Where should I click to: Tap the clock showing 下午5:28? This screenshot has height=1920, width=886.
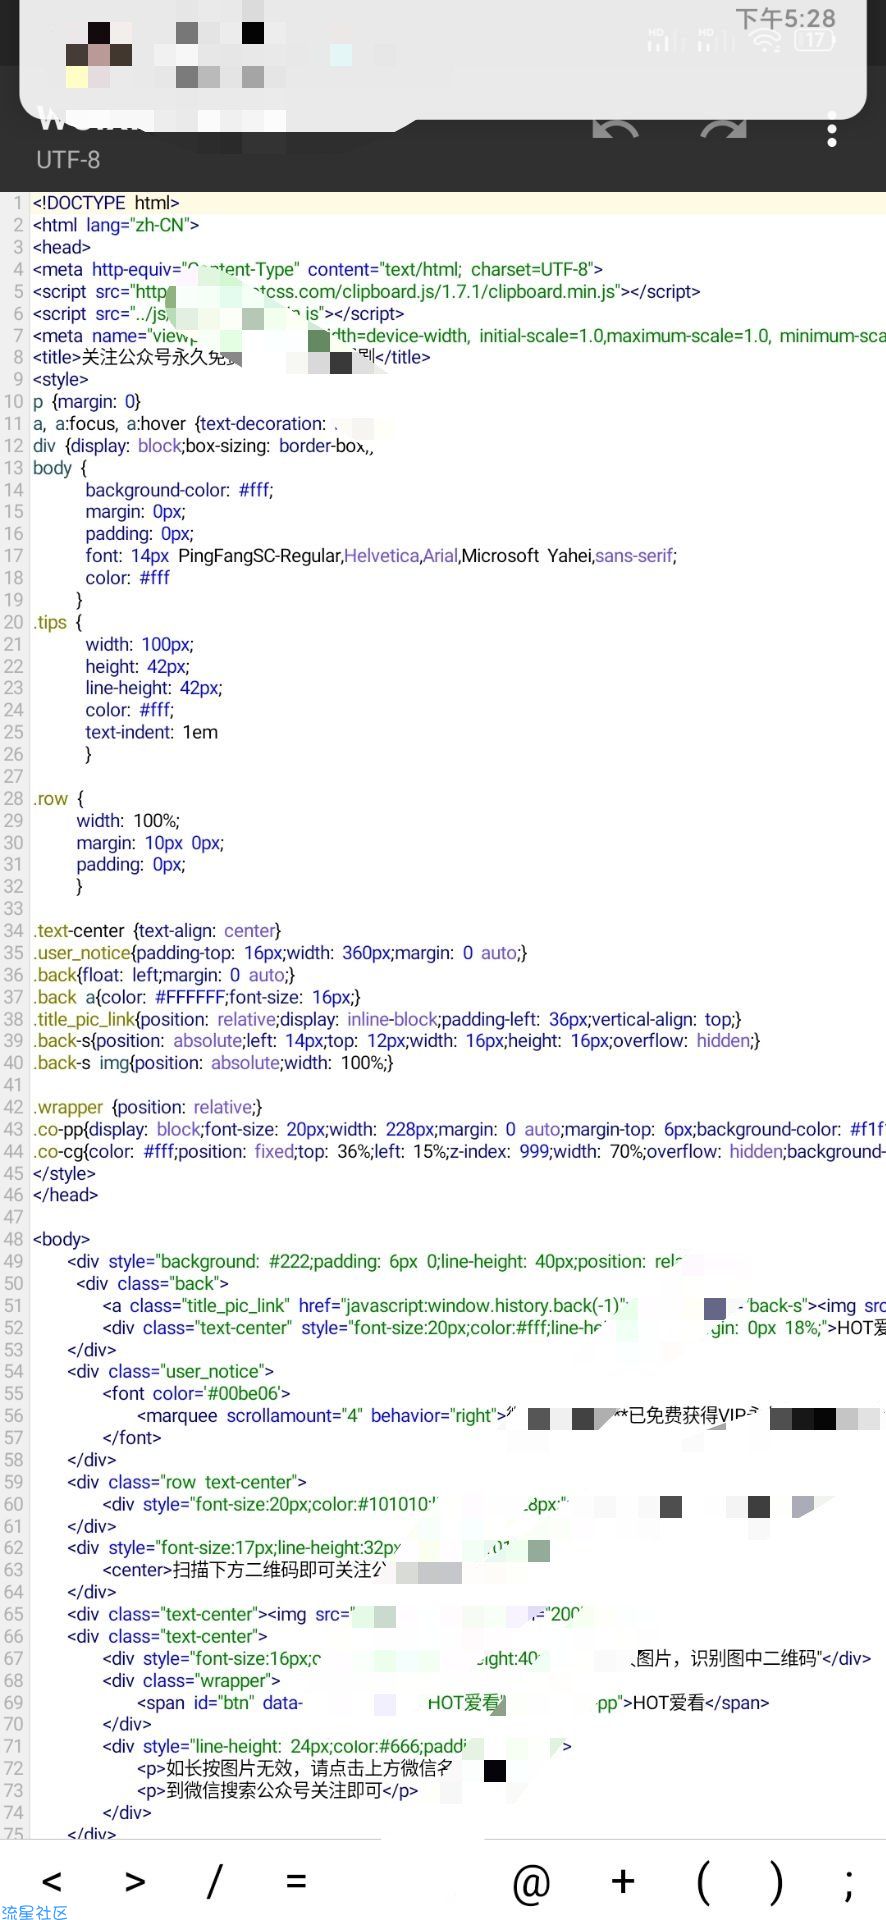click(785, 17)
